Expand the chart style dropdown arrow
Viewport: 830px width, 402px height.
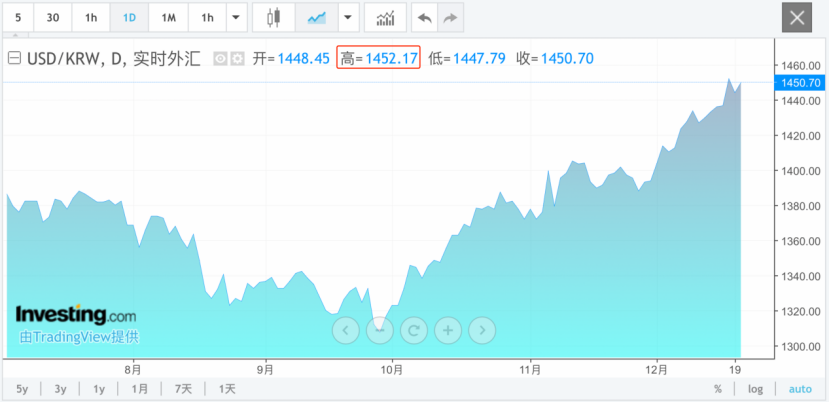pyautogui.click(x=347, y=18)
